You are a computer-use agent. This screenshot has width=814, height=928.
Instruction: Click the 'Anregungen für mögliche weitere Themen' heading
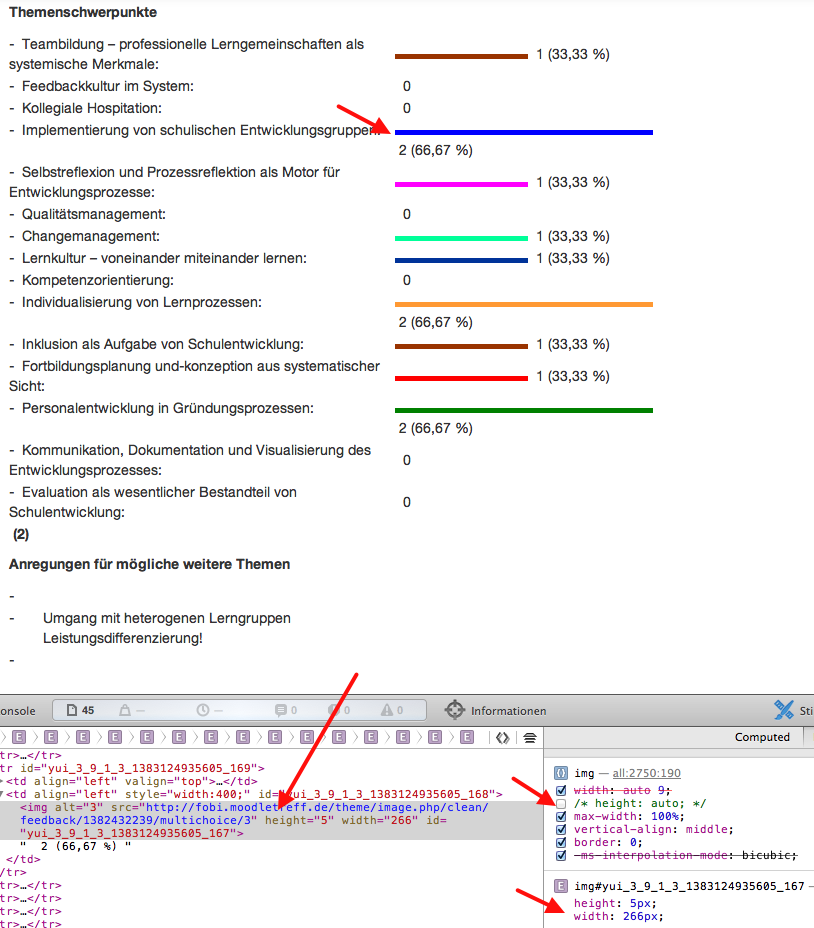[x=149, y=565]
